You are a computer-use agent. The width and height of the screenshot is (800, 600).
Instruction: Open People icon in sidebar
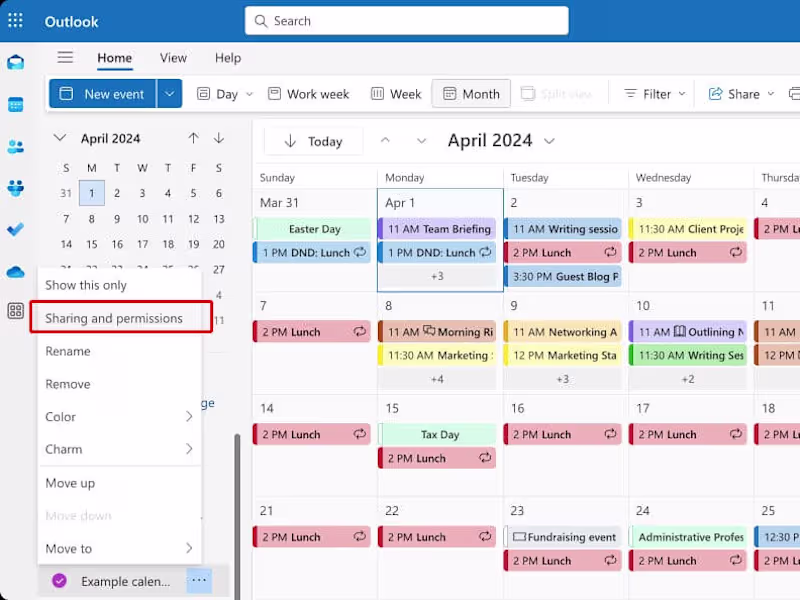(16, 147)
